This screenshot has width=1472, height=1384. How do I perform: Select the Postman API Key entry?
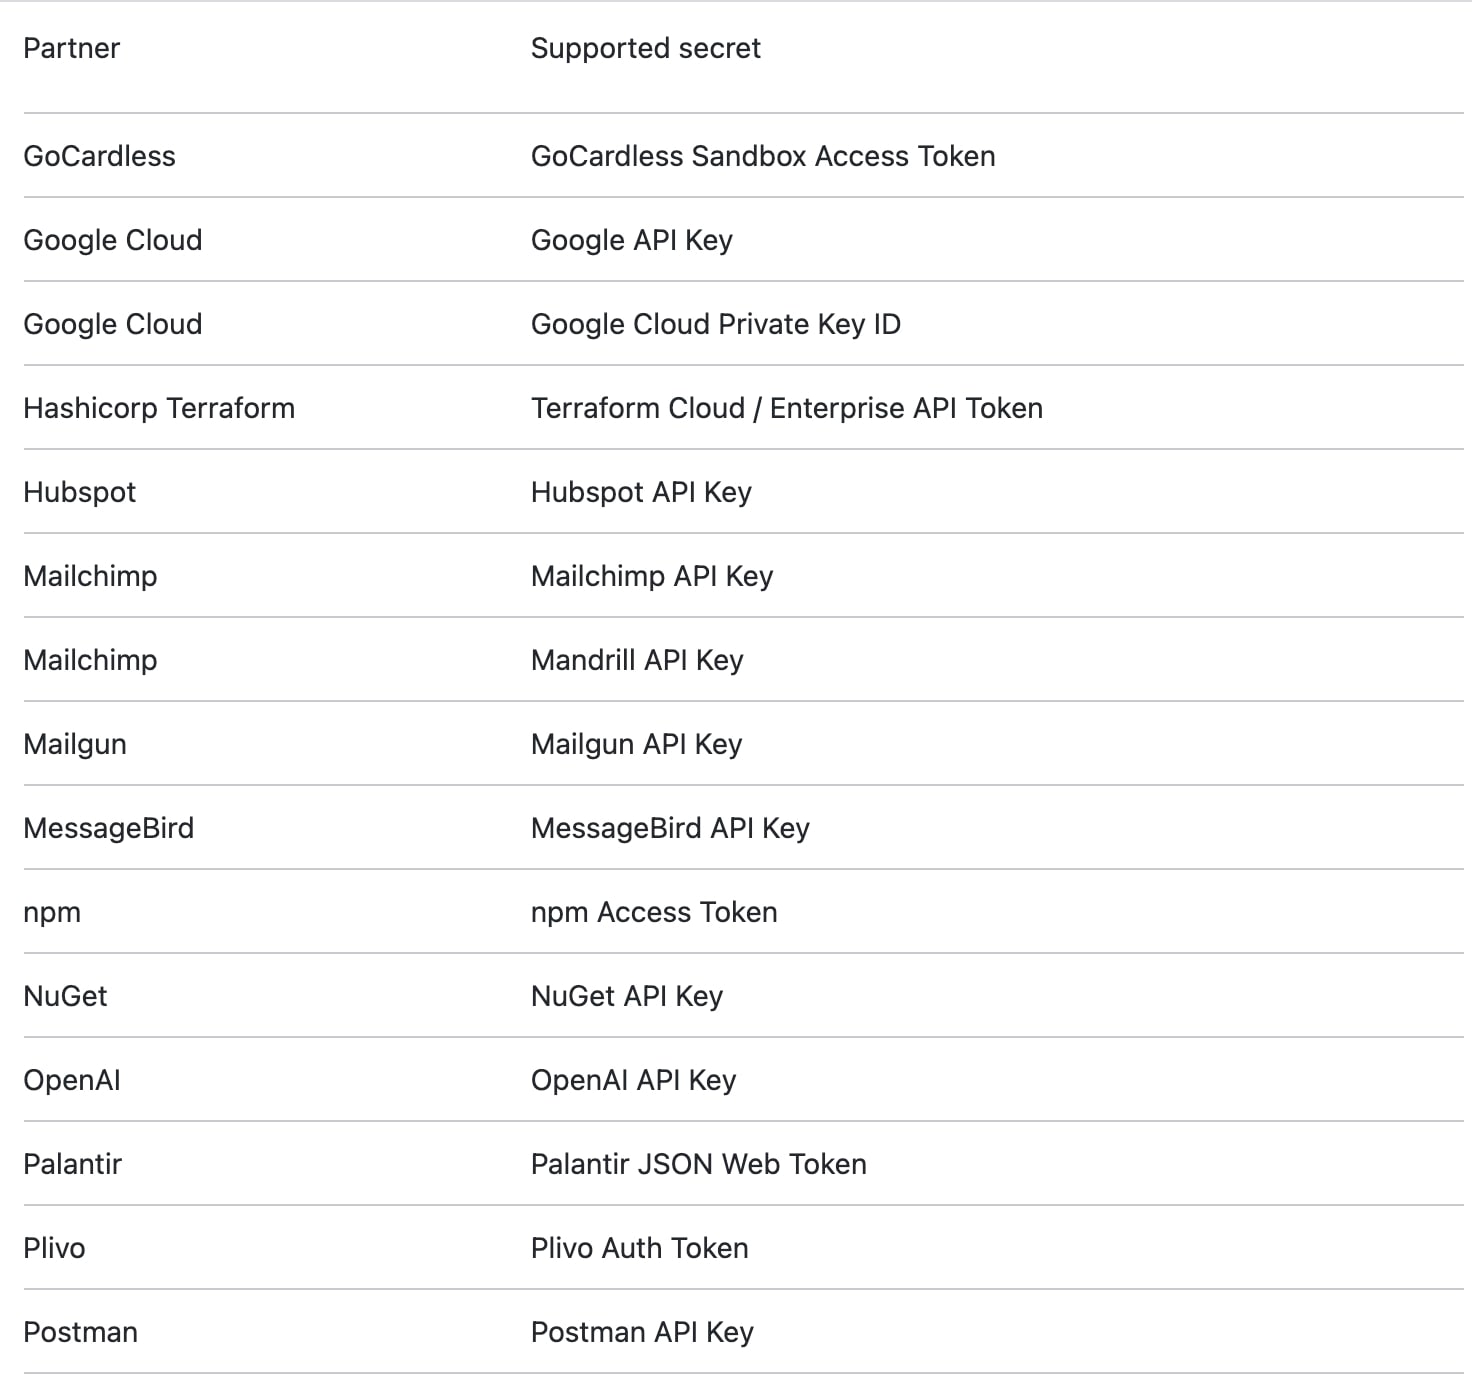click(642, 1332)
